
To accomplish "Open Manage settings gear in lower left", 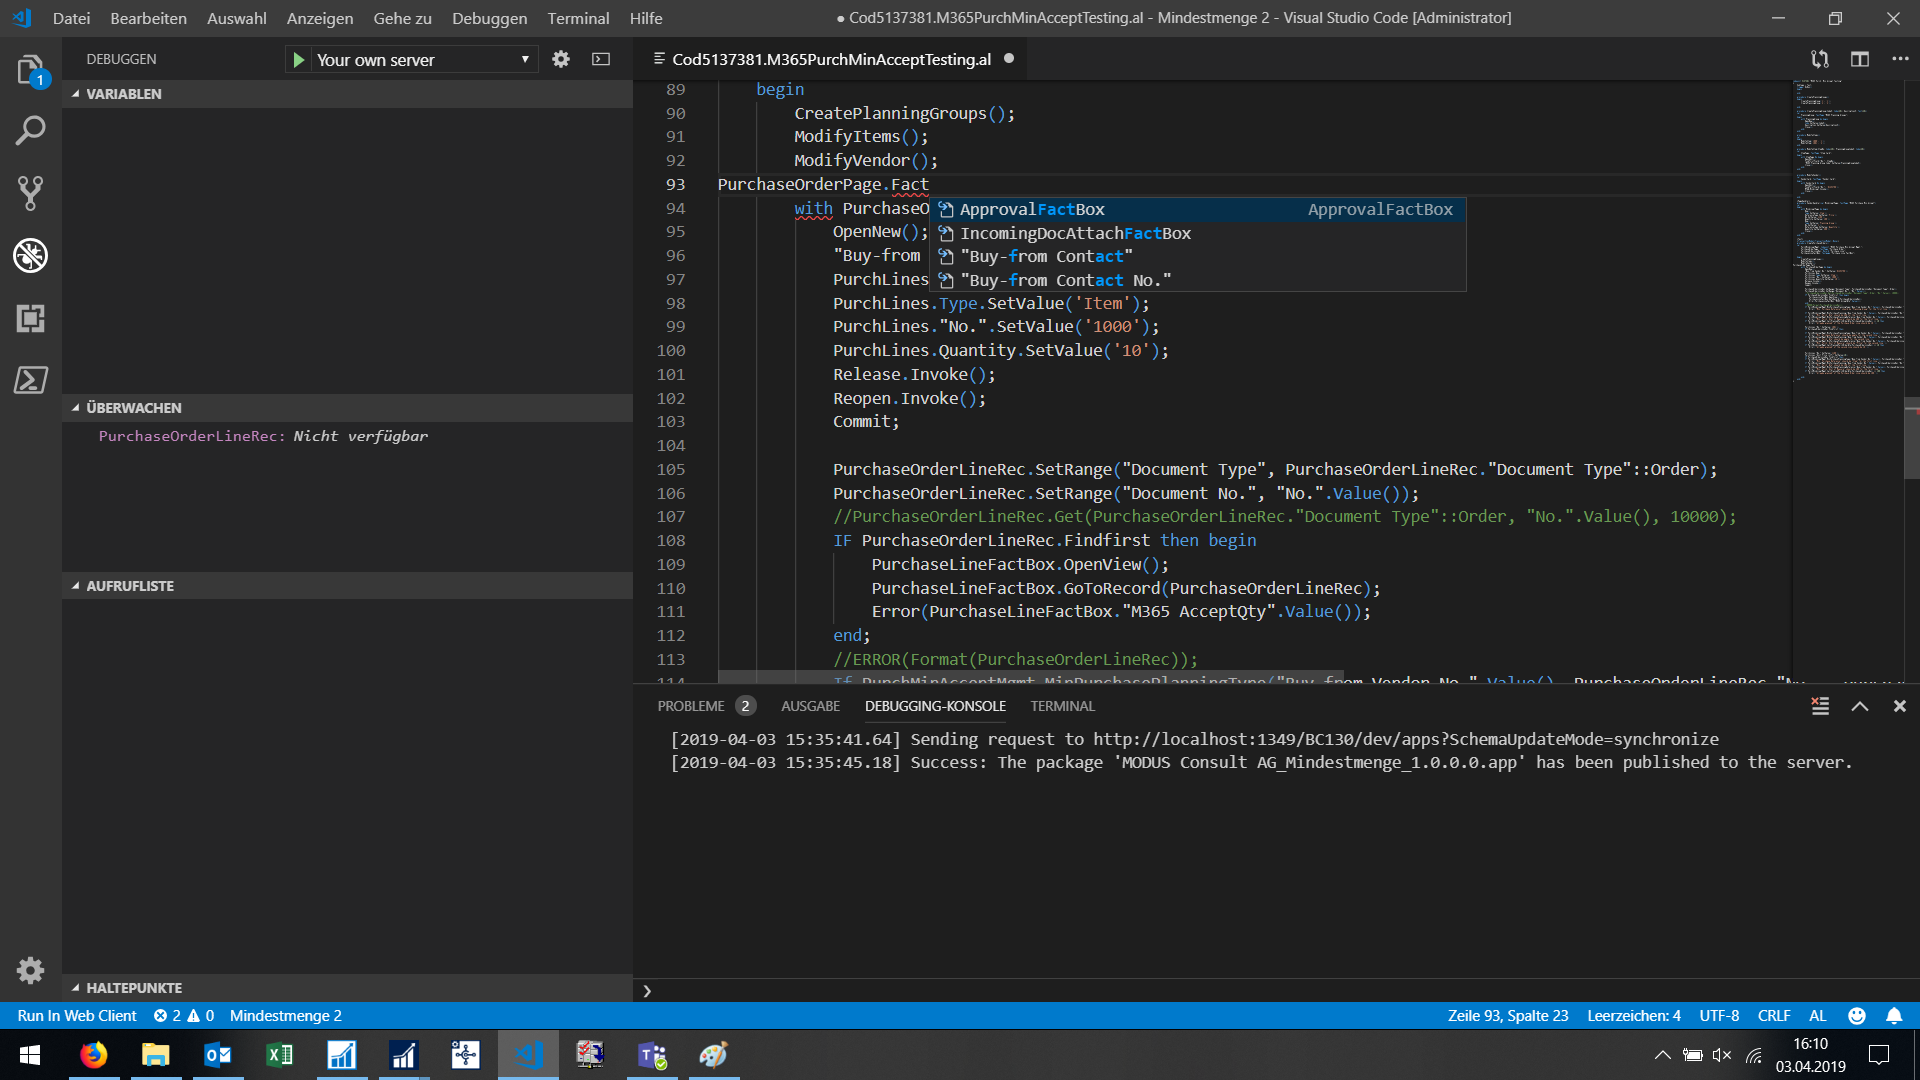I will coord(30,970).
